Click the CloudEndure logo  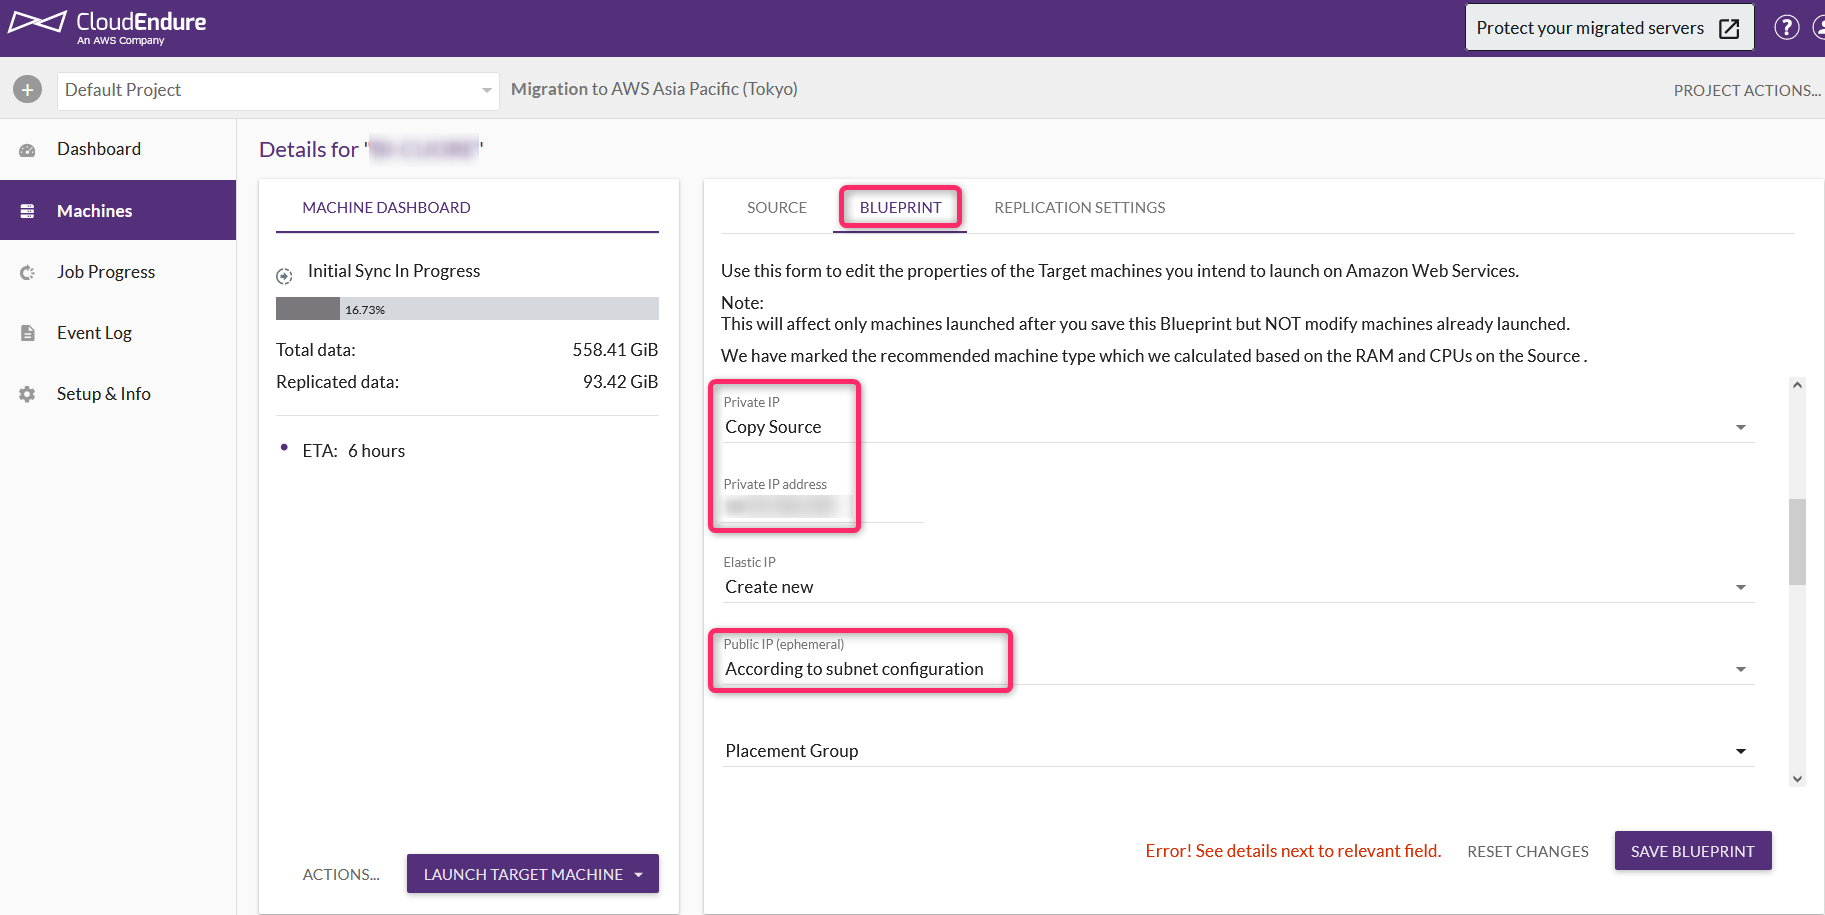(x=107, y=27)
